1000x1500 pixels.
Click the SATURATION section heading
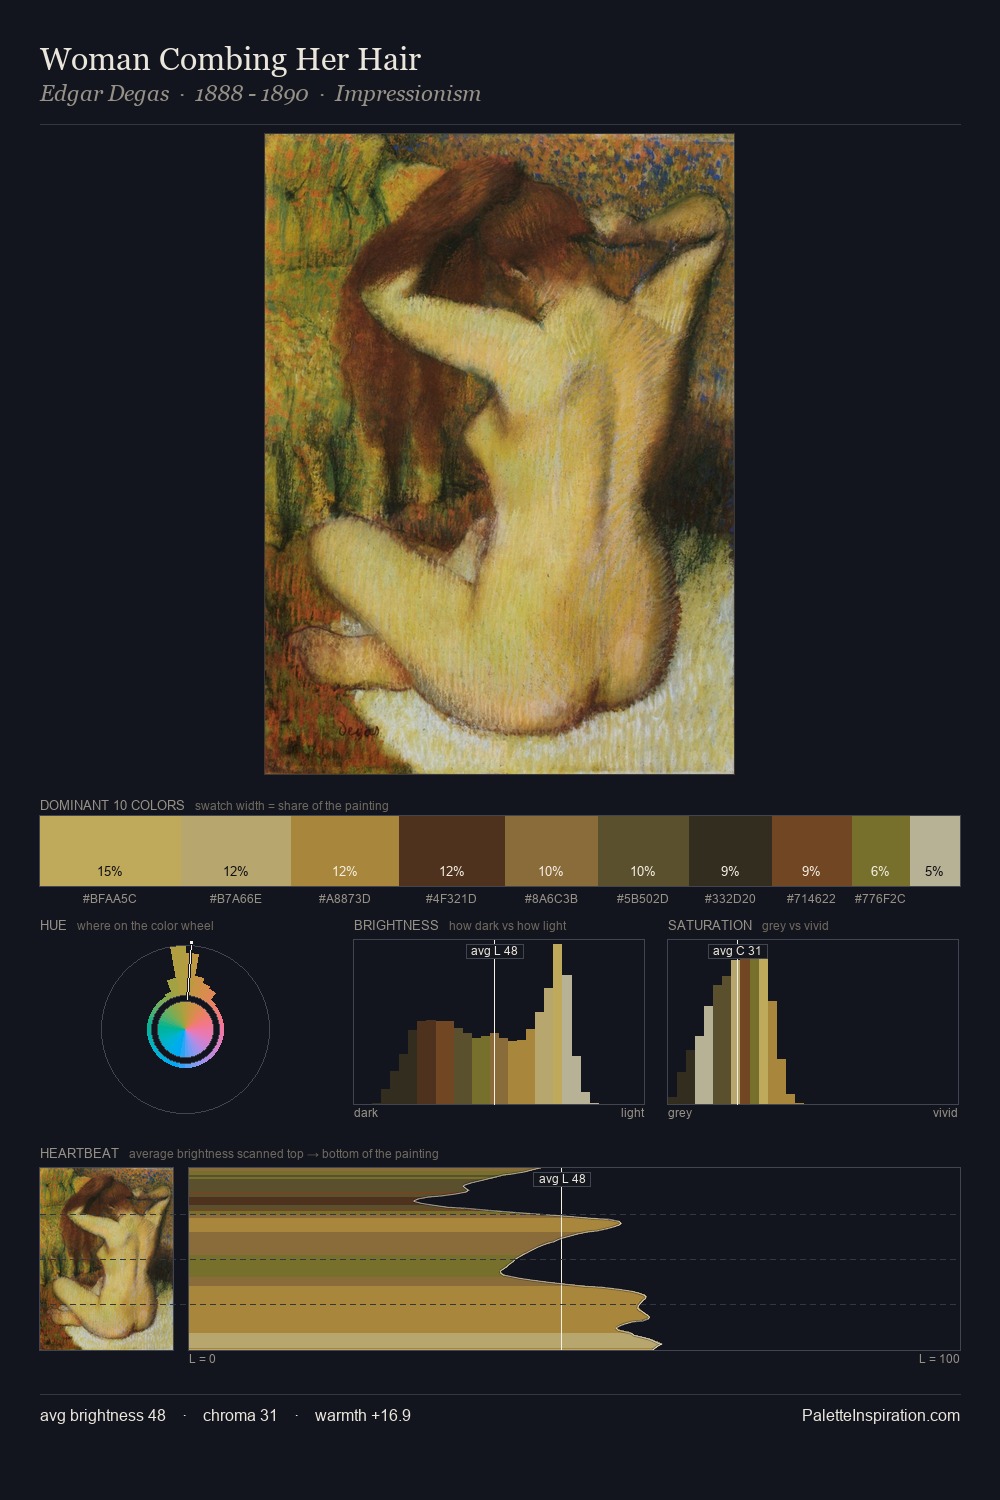pos(710,925)
